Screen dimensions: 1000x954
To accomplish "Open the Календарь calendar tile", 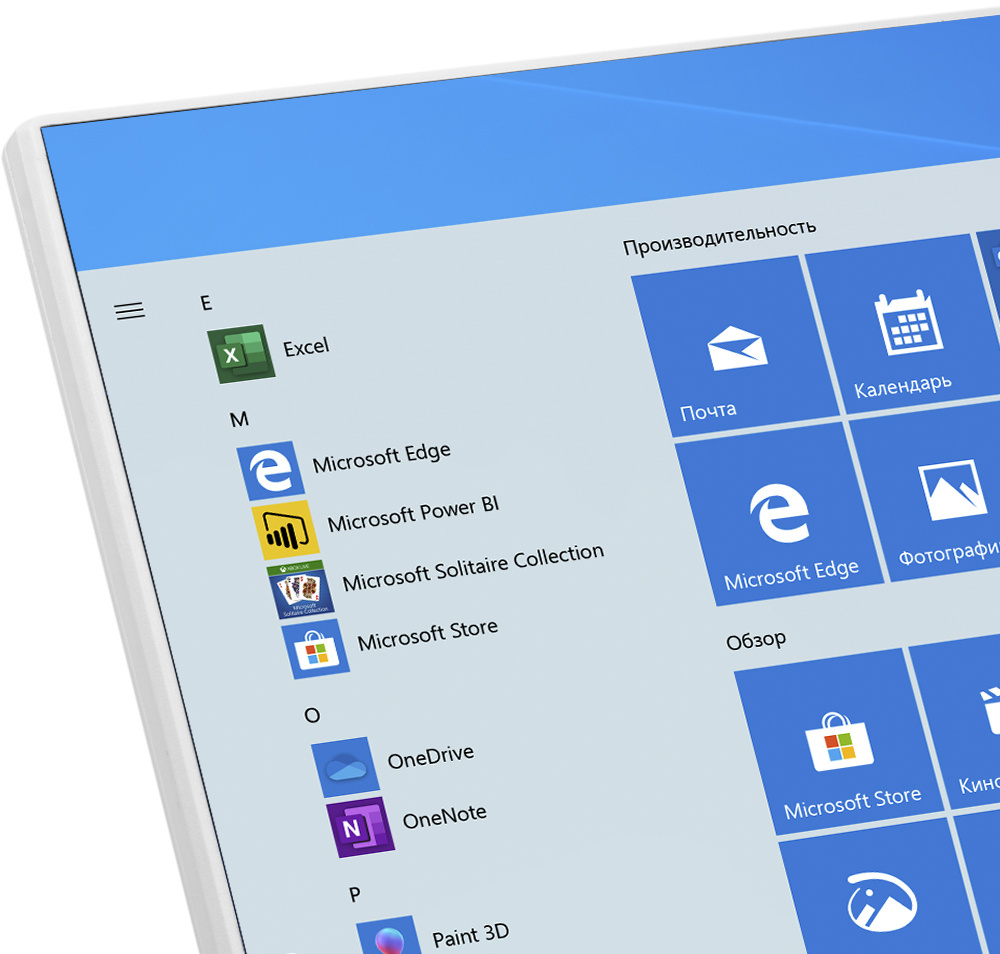I will click(x=902, y=324).
